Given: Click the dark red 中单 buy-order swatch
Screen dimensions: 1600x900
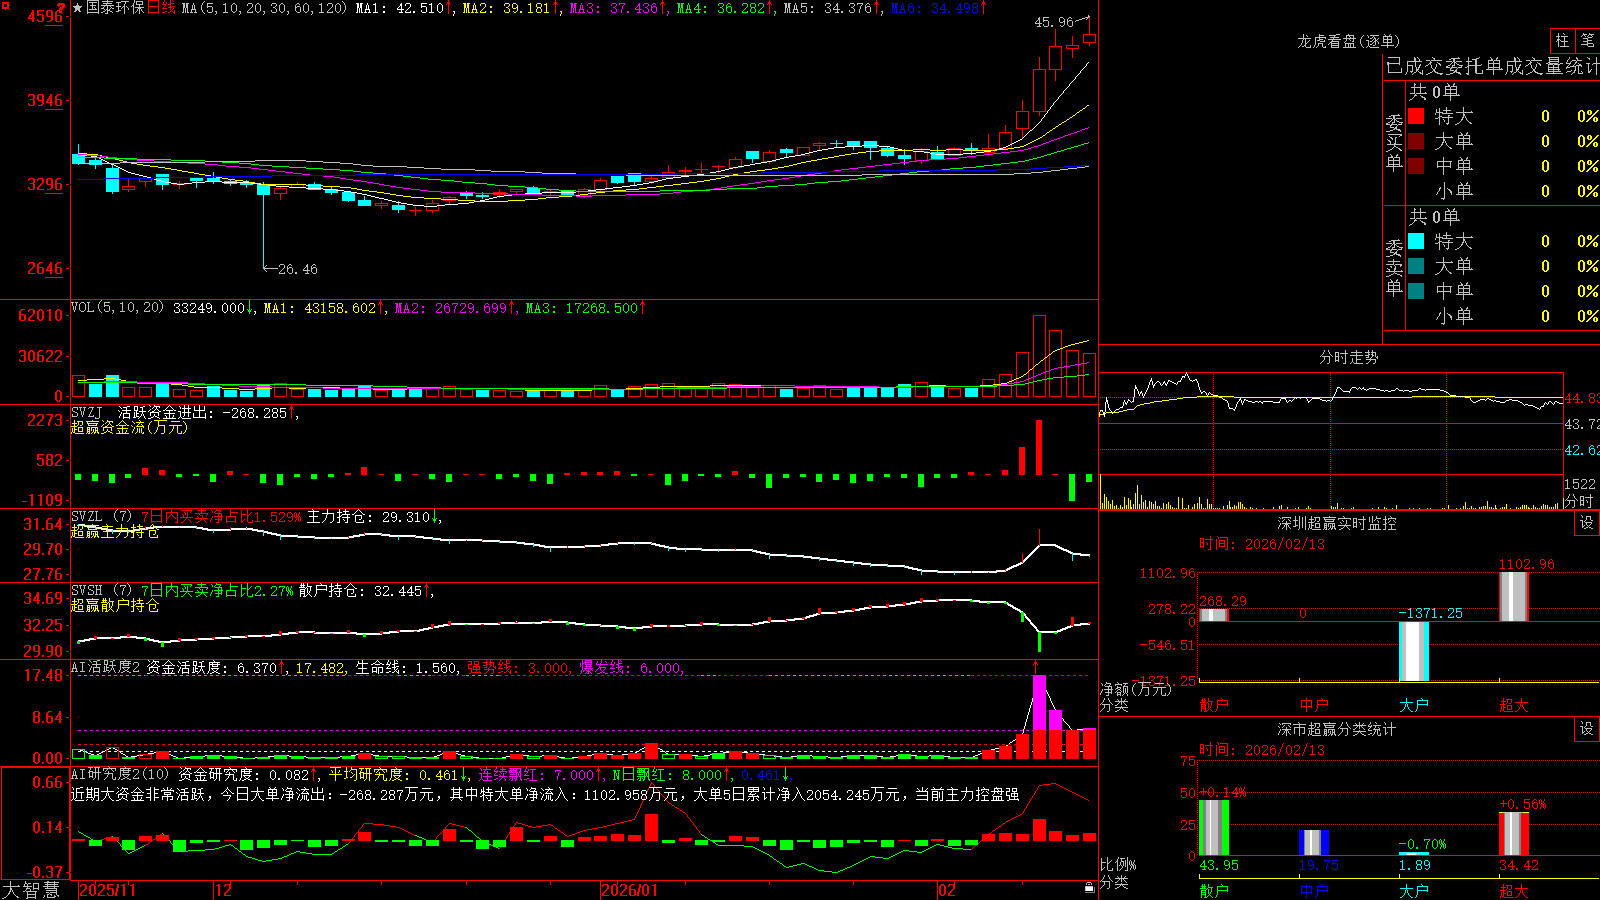Looking at the screenshot, I should (1416, 166).
